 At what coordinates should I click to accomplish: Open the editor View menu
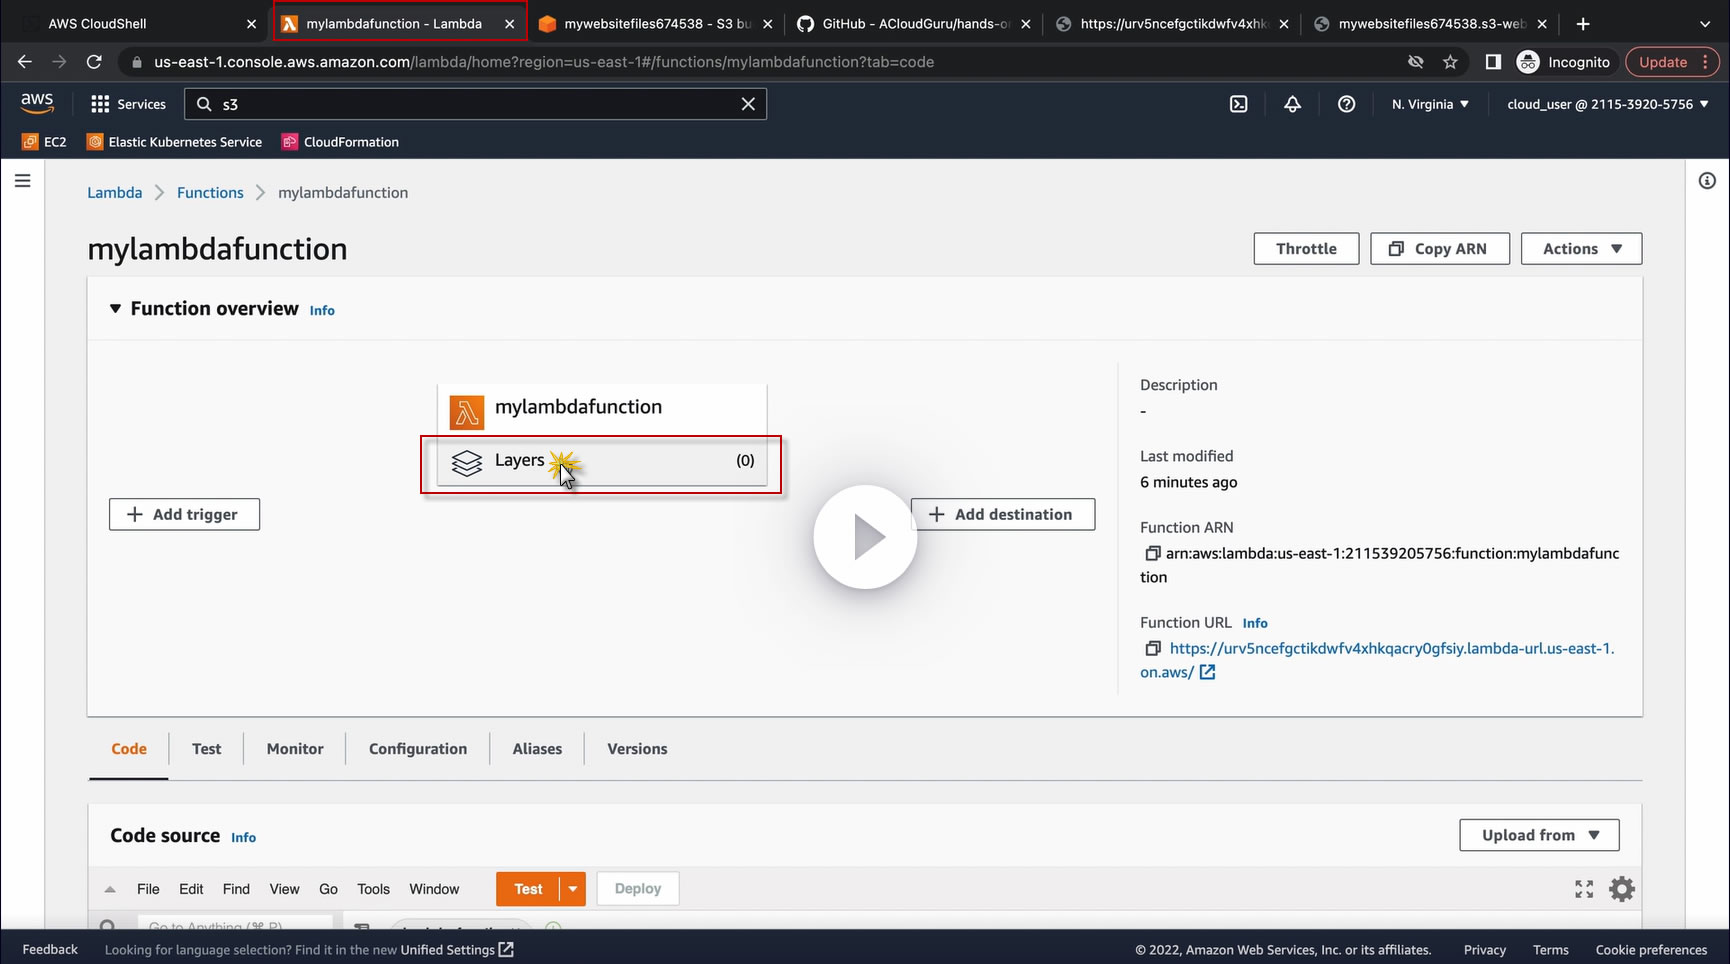pyautogui.click(x=284, y=889)
